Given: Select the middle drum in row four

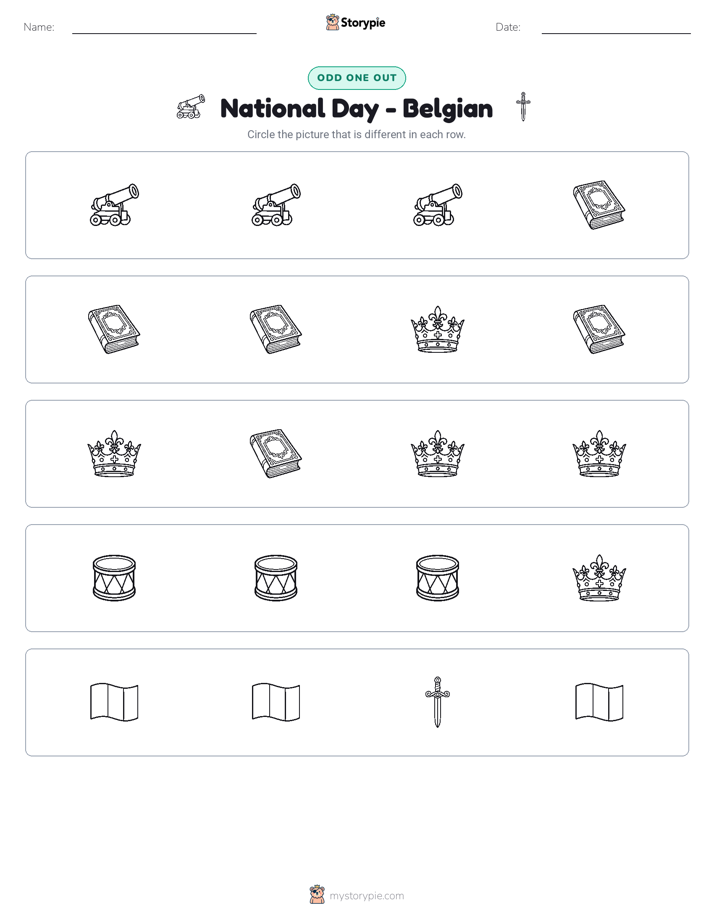Looking at the screenshot, I should point(276,578).
